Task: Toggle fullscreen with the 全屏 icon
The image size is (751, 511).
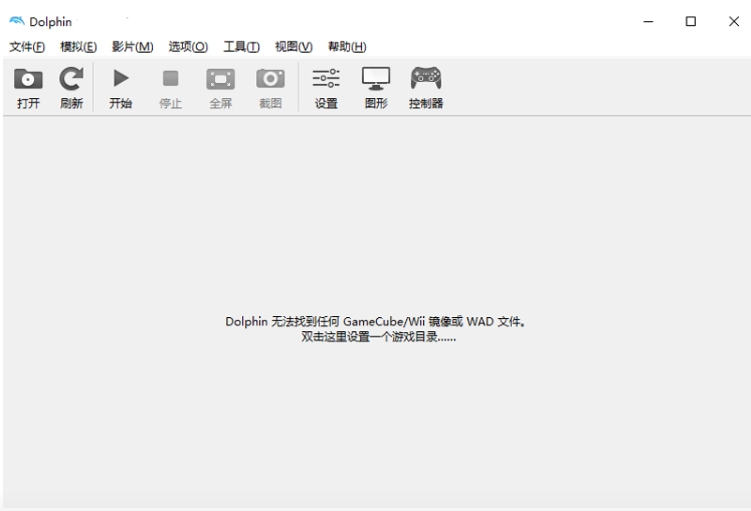Action: point(220,79)
